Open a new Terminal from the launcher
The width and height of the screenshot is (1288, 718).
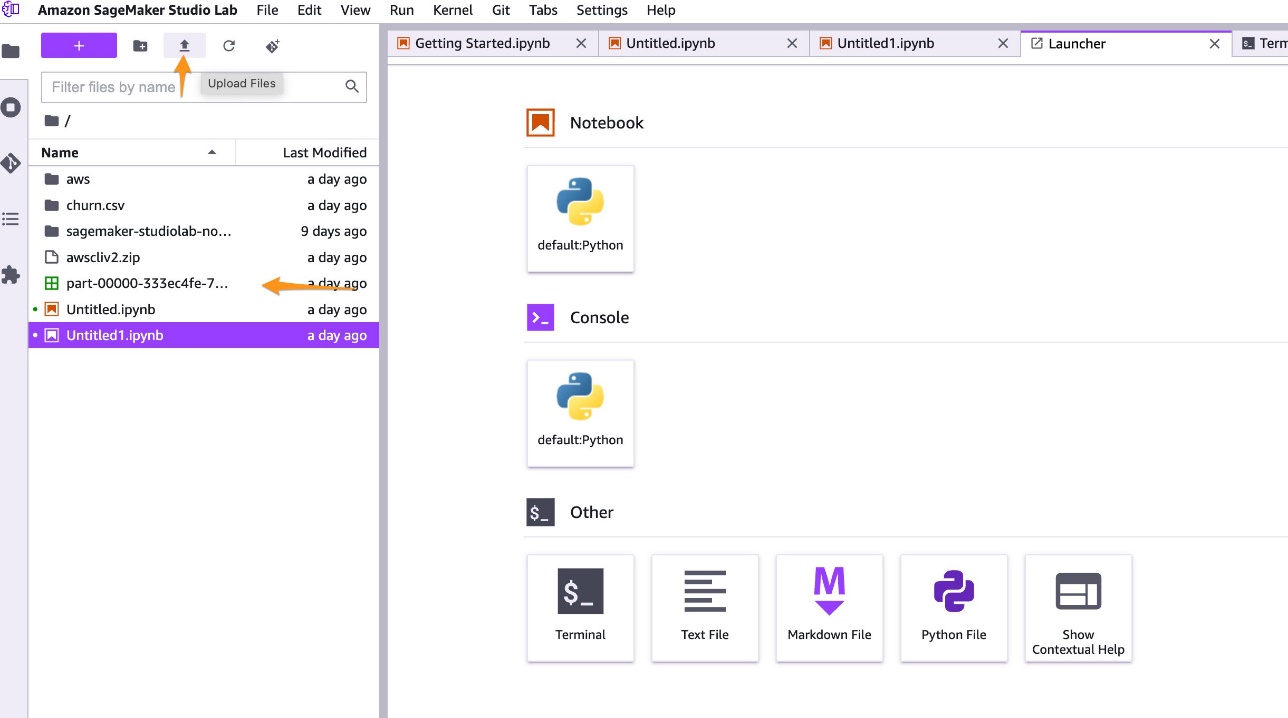tap(580, 608)
